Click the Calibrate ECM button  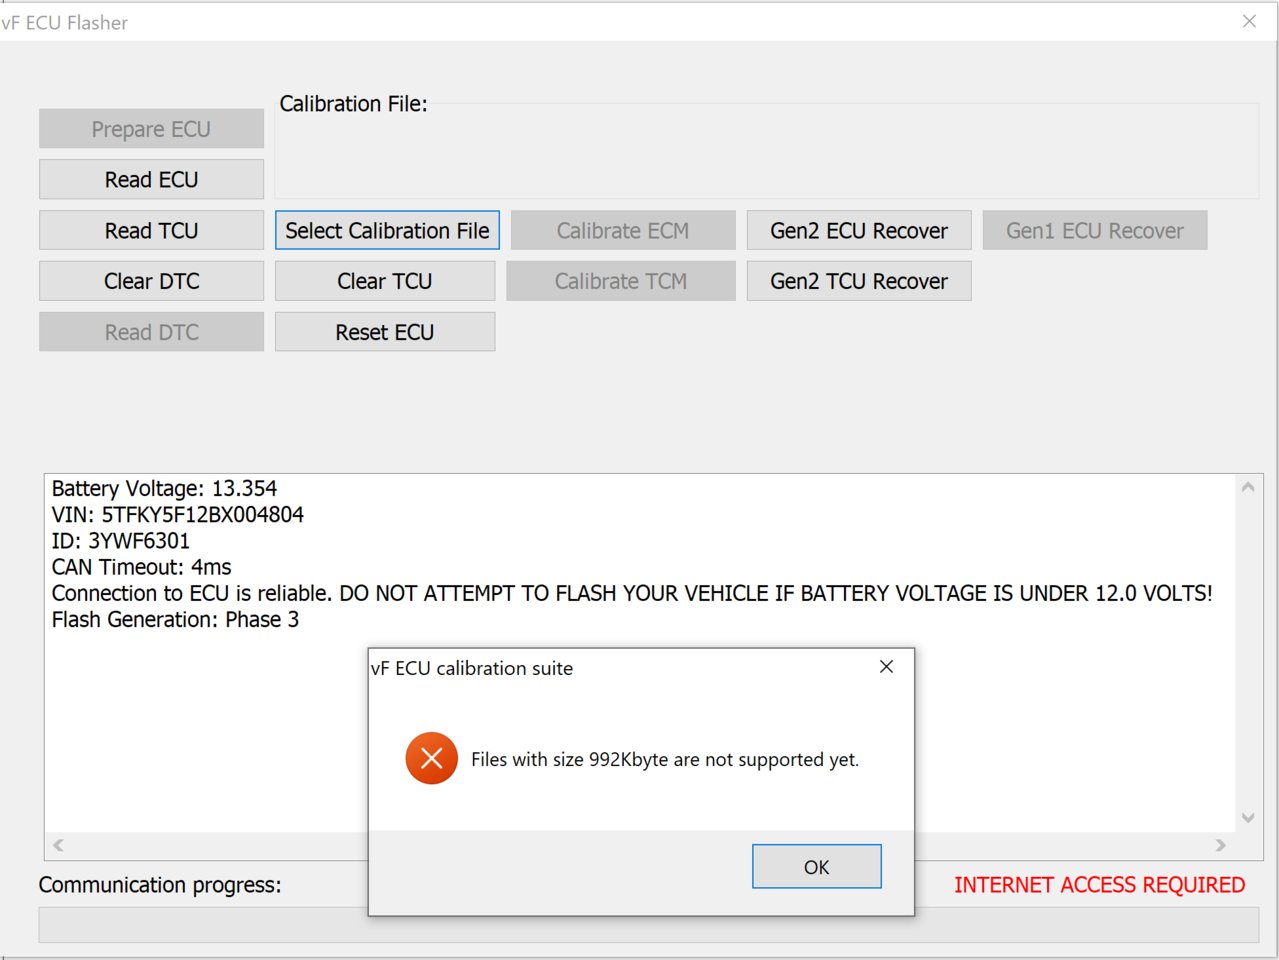(x=623, y=230)
